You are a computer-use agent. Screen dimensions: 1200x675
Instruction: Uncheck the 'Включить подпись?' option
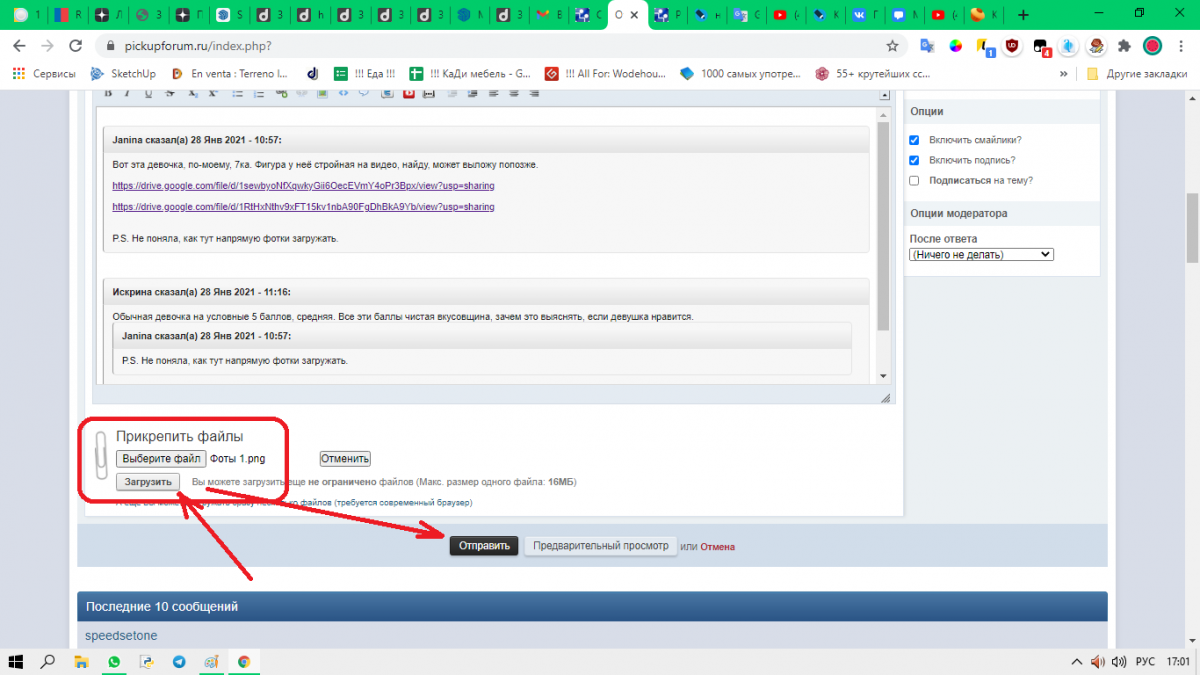tap(914, 160)
